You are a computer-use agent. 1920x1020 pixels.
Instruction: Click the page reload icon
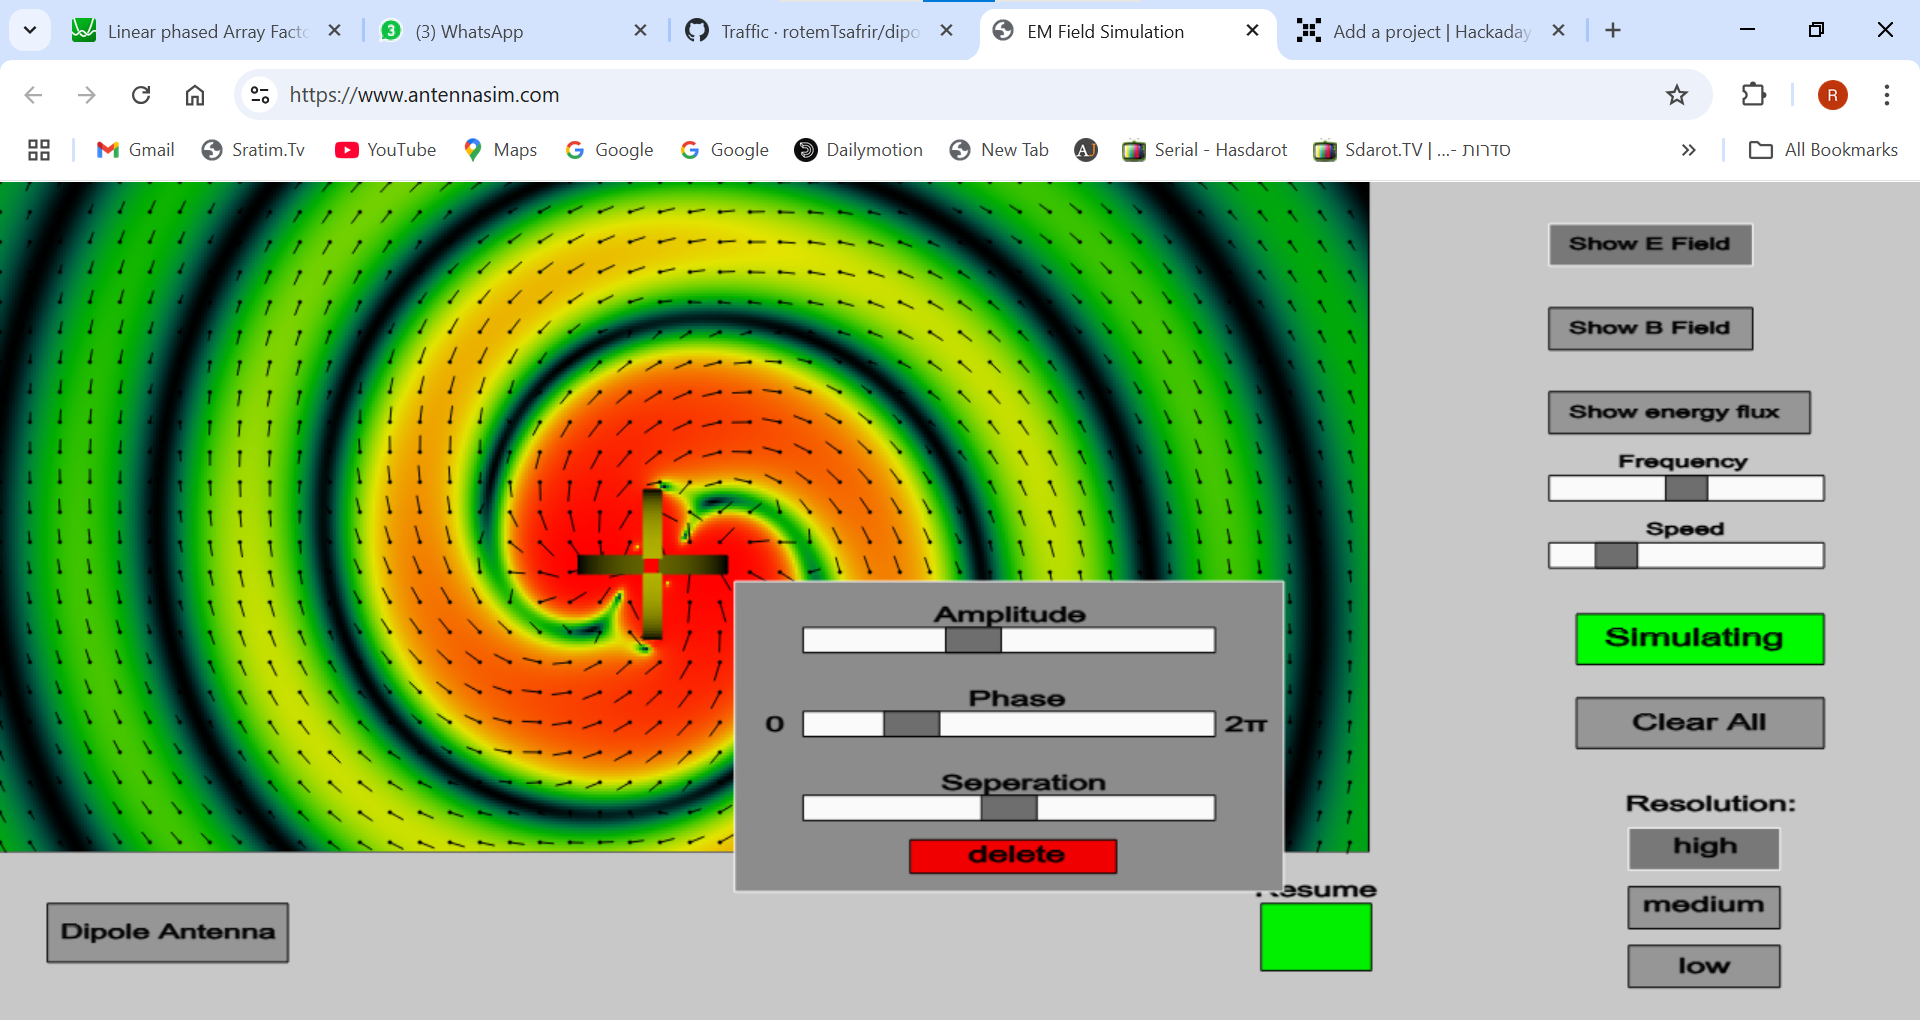tap(141, 95)
